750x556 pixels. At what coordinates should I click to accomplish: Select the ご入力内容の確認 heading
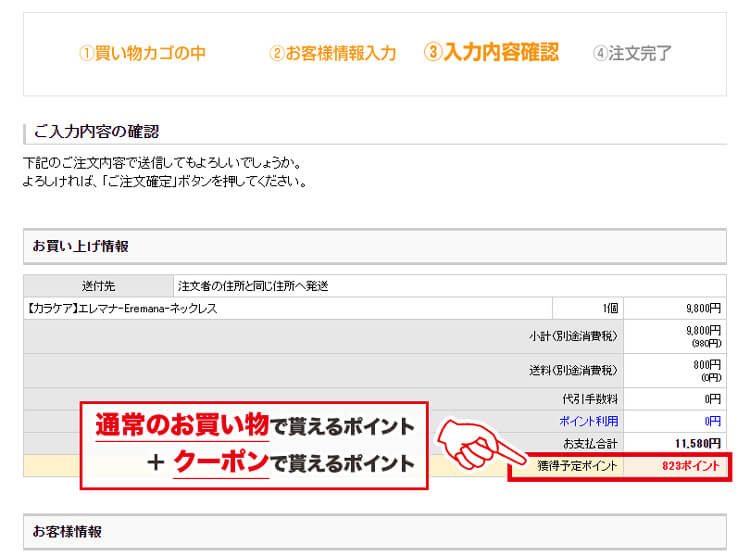(97, 132)
